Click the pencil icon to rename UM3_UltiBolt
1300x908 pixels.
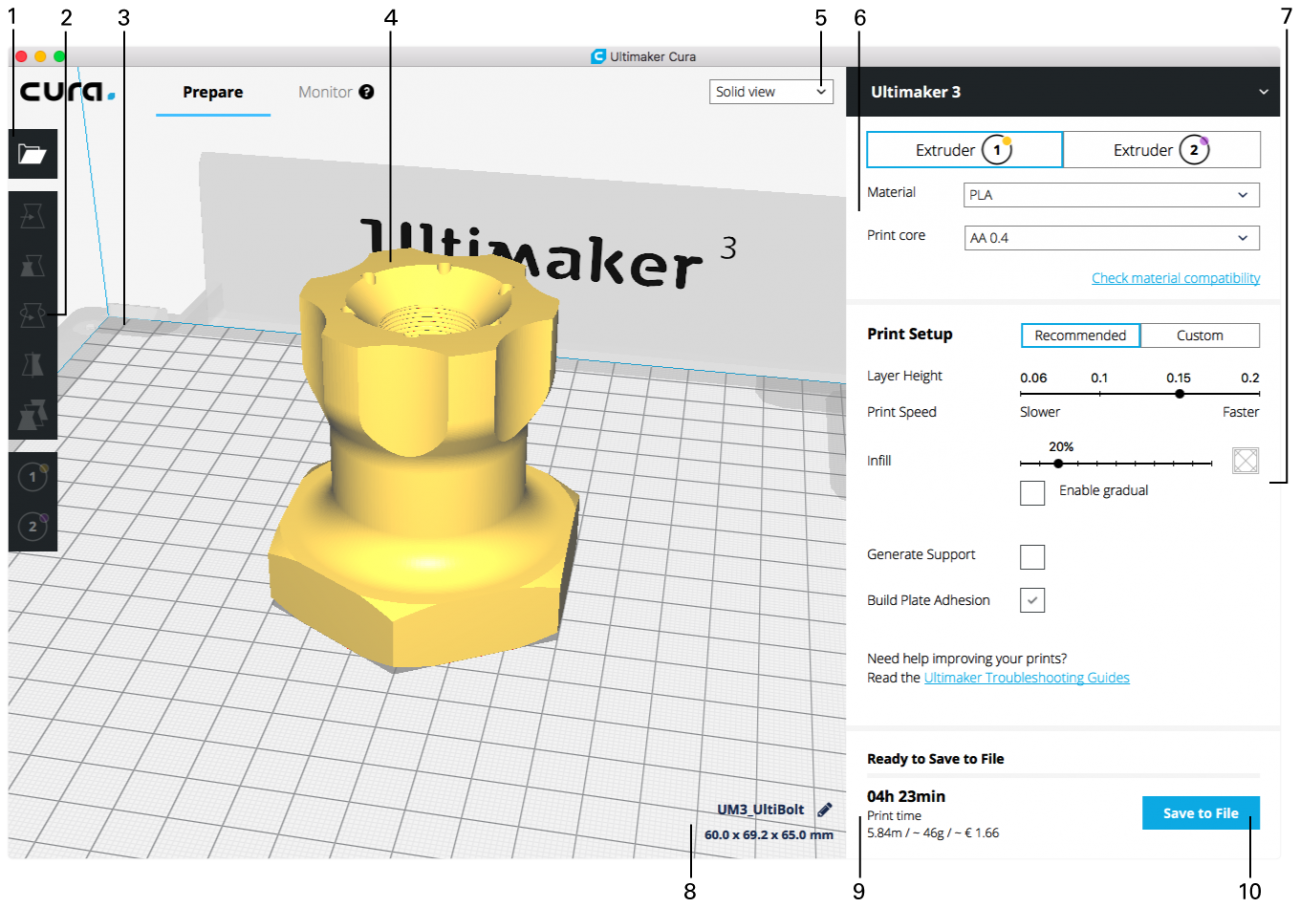point(824,810)
